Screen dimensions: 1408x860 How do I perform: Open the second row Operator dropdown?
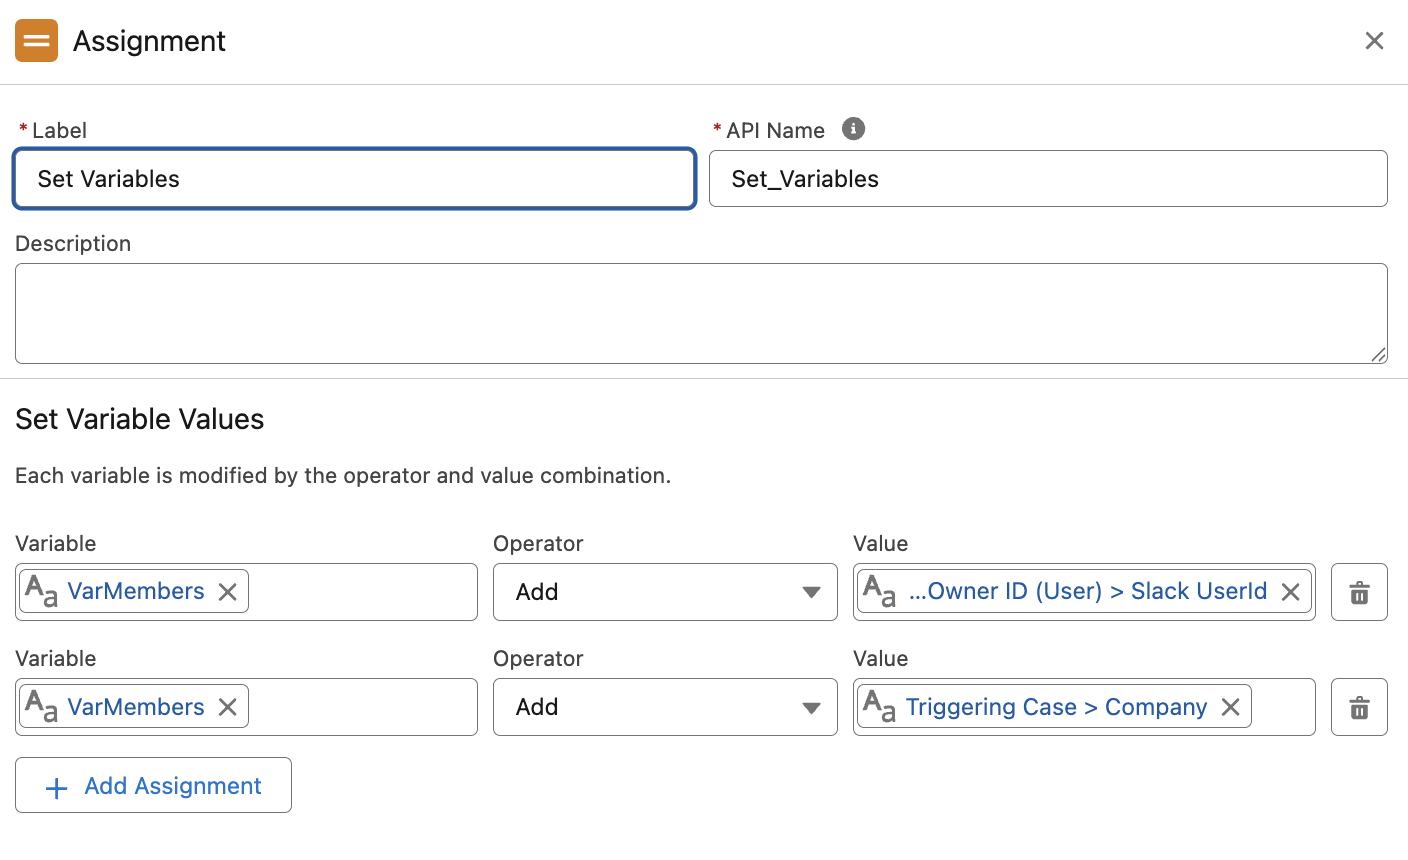(665, 707)
